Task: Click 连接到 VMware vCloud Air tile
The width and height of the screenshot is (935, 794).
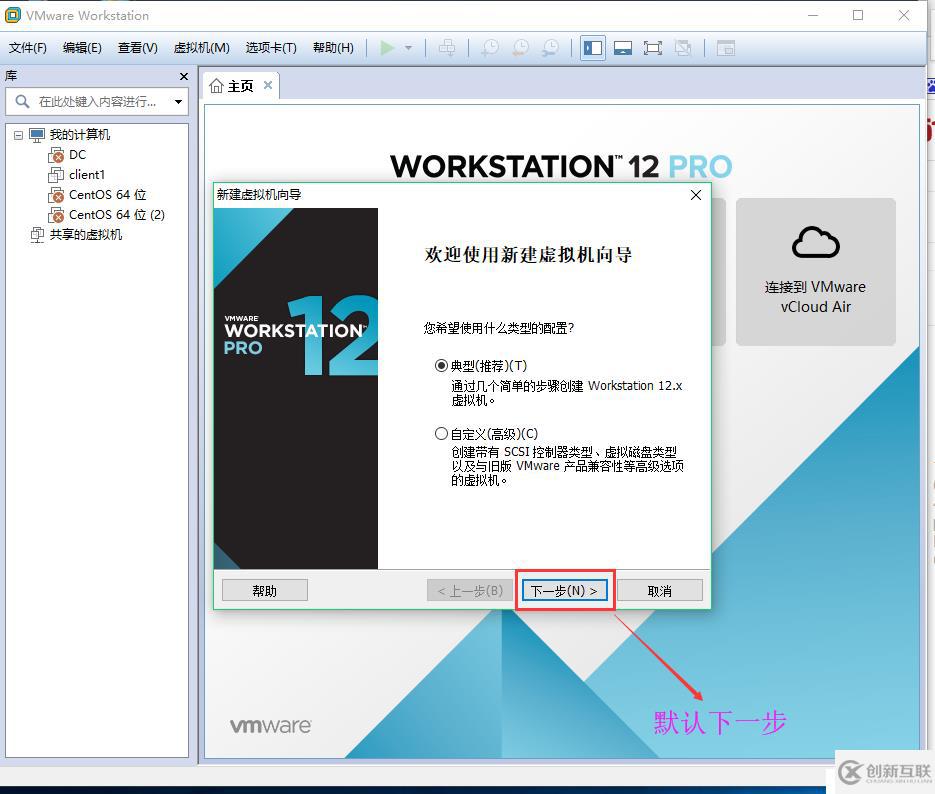Action: point(816,272)
